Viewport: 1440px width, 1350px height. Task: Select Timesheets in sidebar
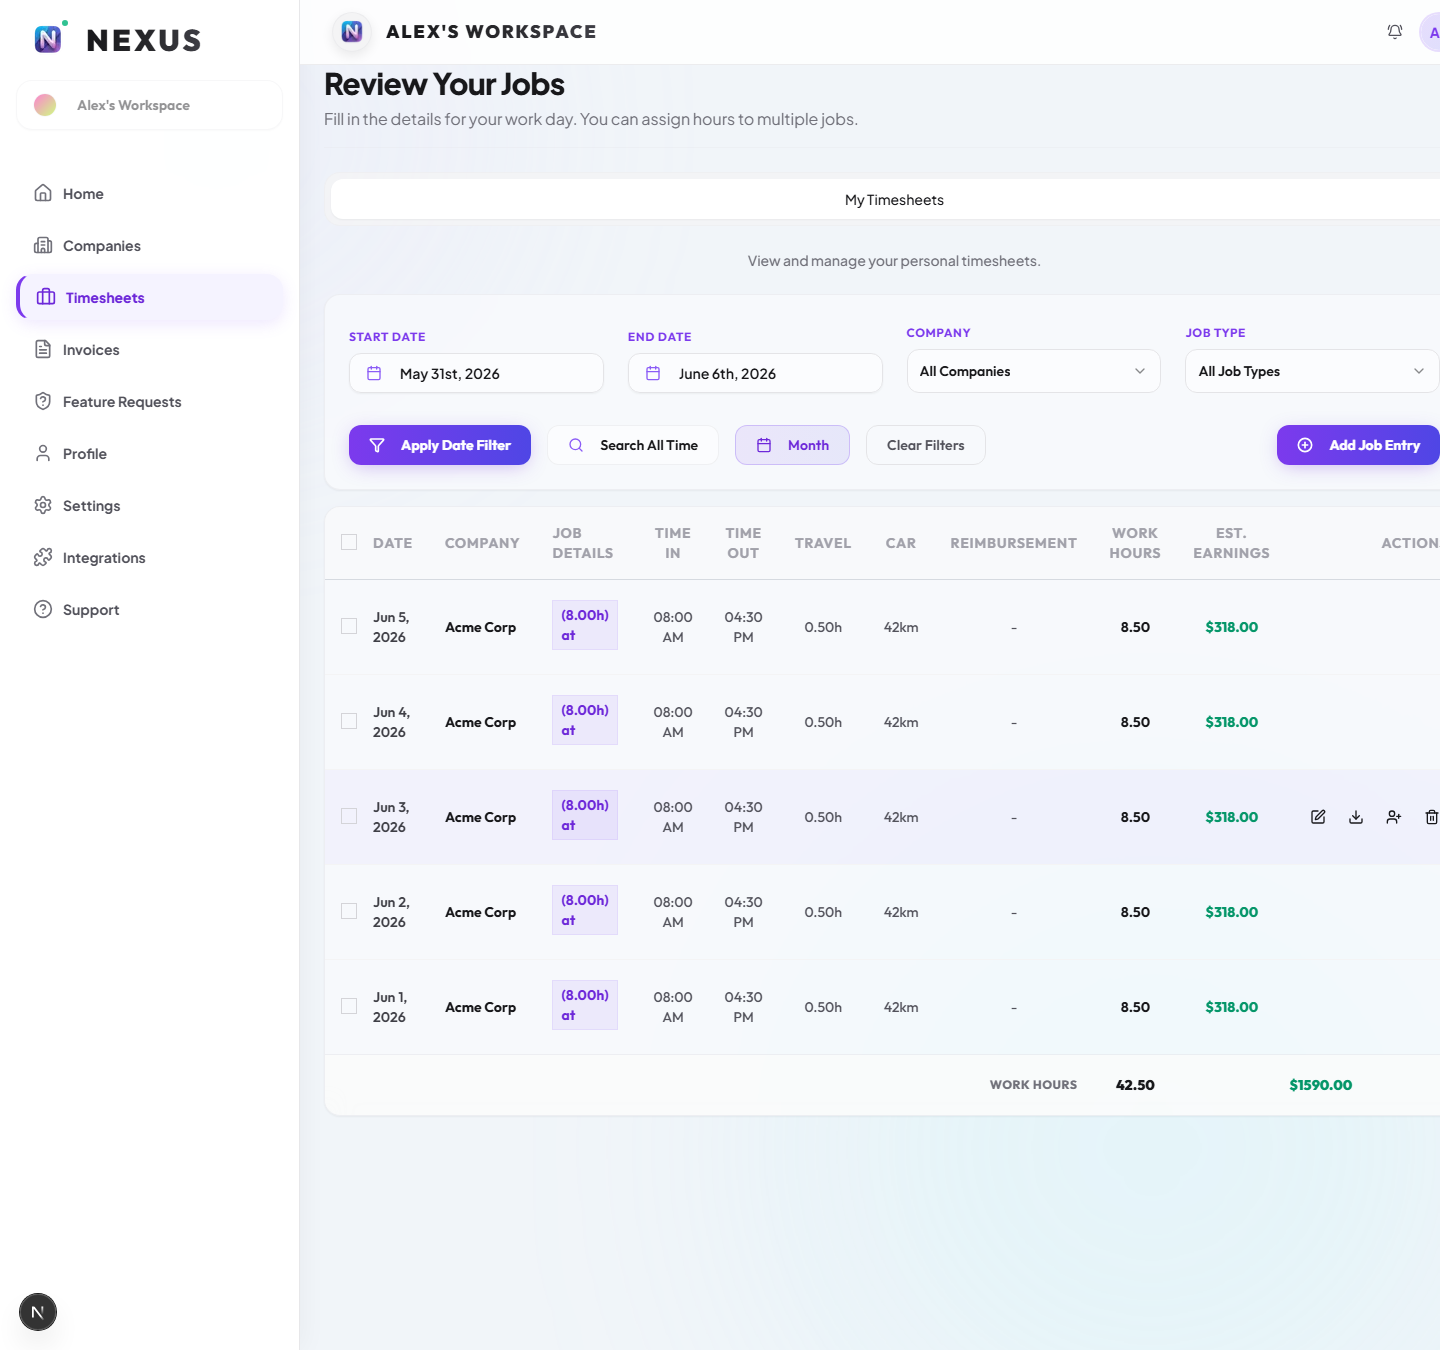pyautogui.click(x=150, y=298)
